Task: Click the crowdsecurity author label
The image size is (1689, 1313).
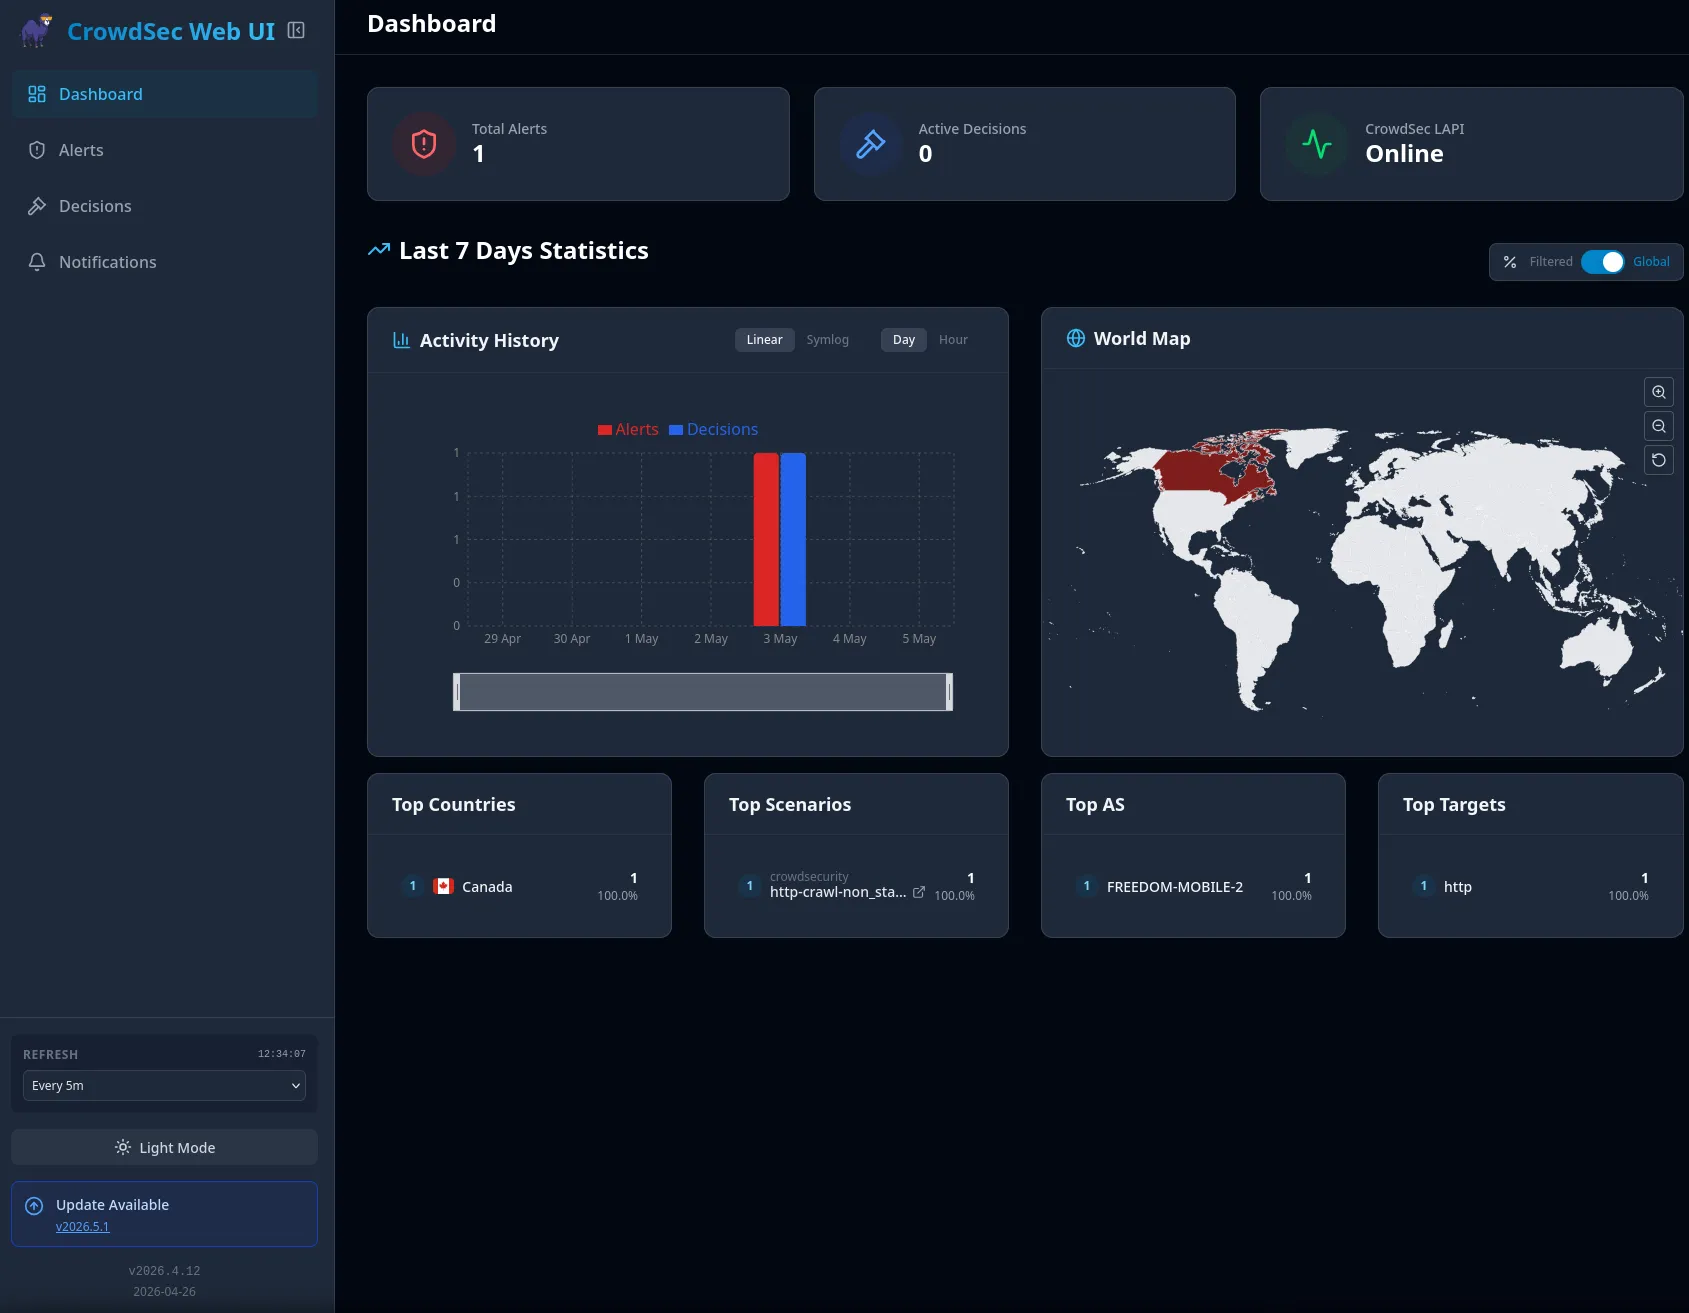Action: [x=809, y=877]
